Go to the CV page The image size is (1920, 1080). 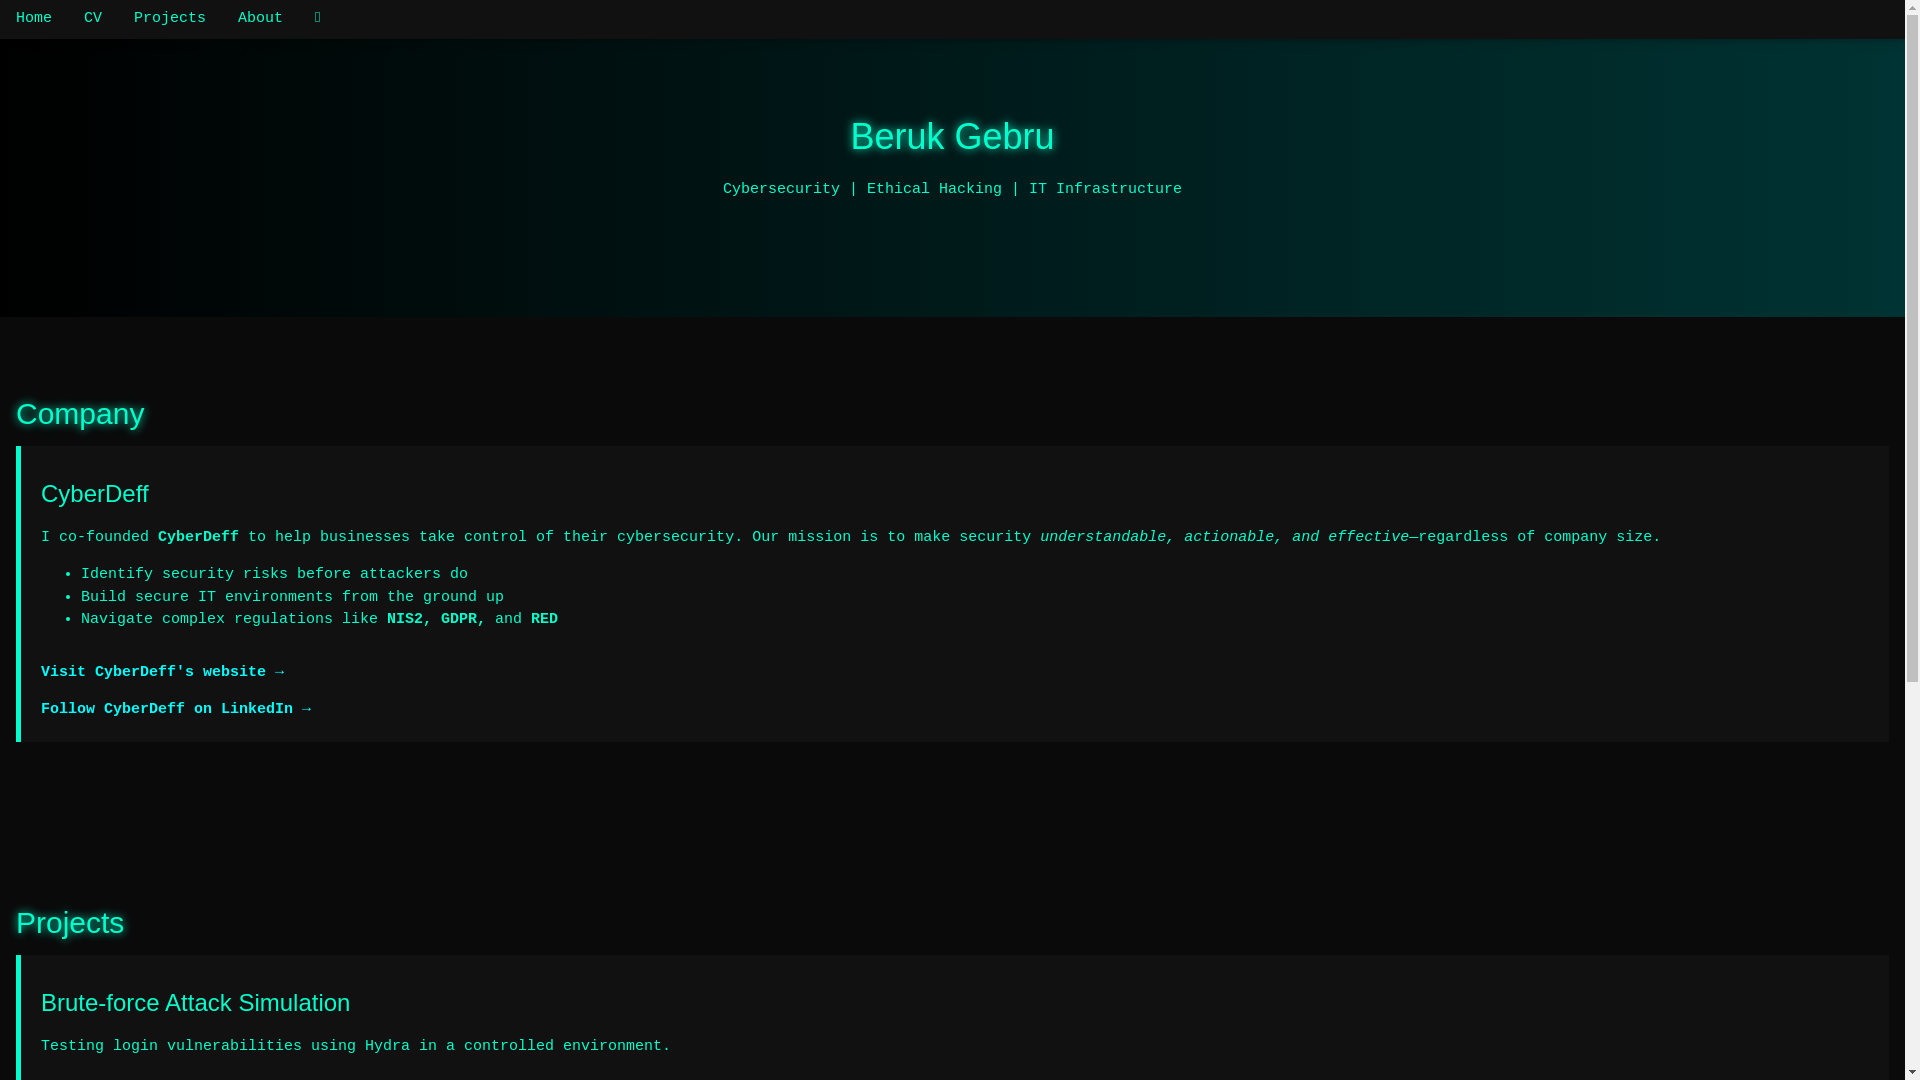click(x=93, y=19)
